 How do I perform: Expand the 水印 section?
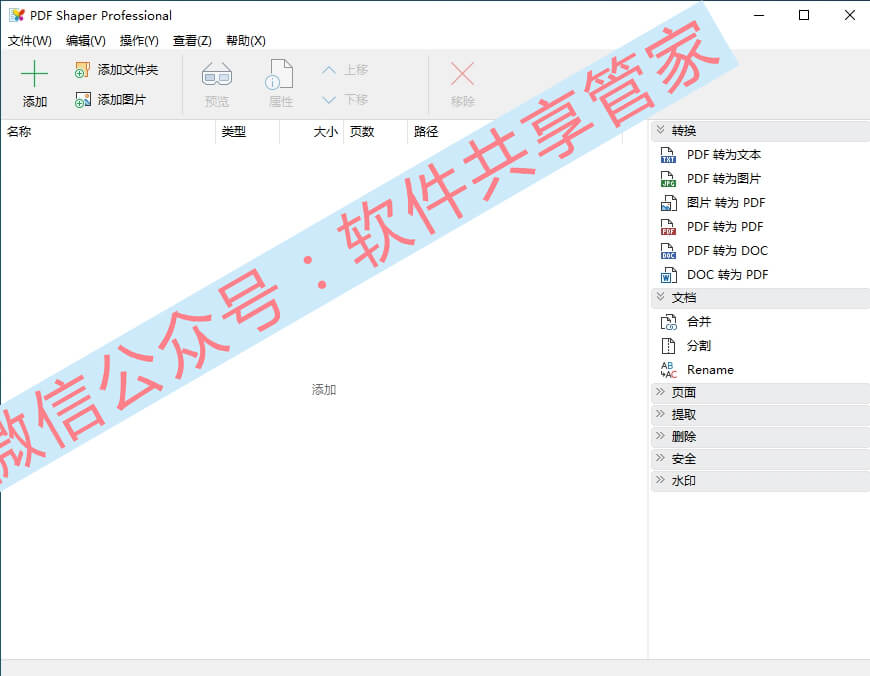coord(660,480)
